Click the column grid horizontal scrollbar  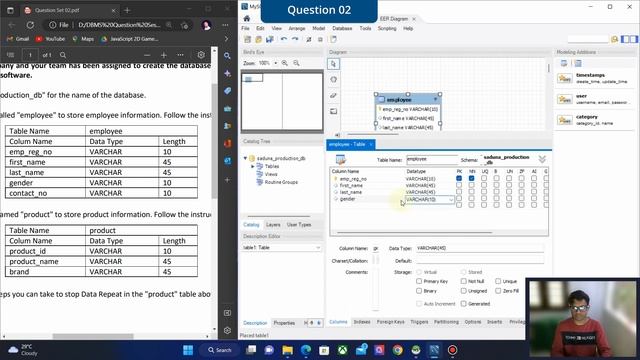(x=415, y=233)
